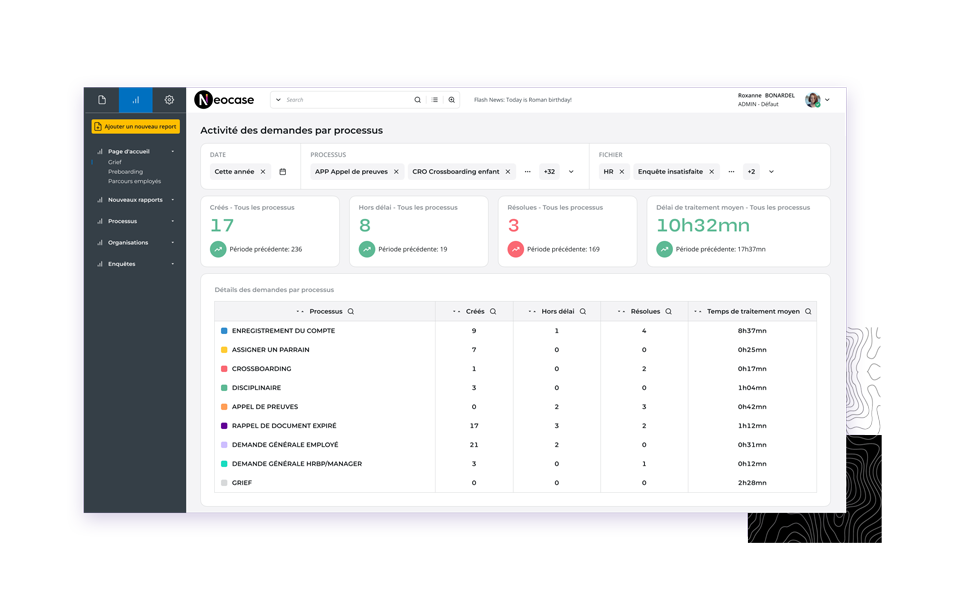Click the red Résolues trend icon
The image size is (960, 601).
pyautogui.click(x=516, y=249)
